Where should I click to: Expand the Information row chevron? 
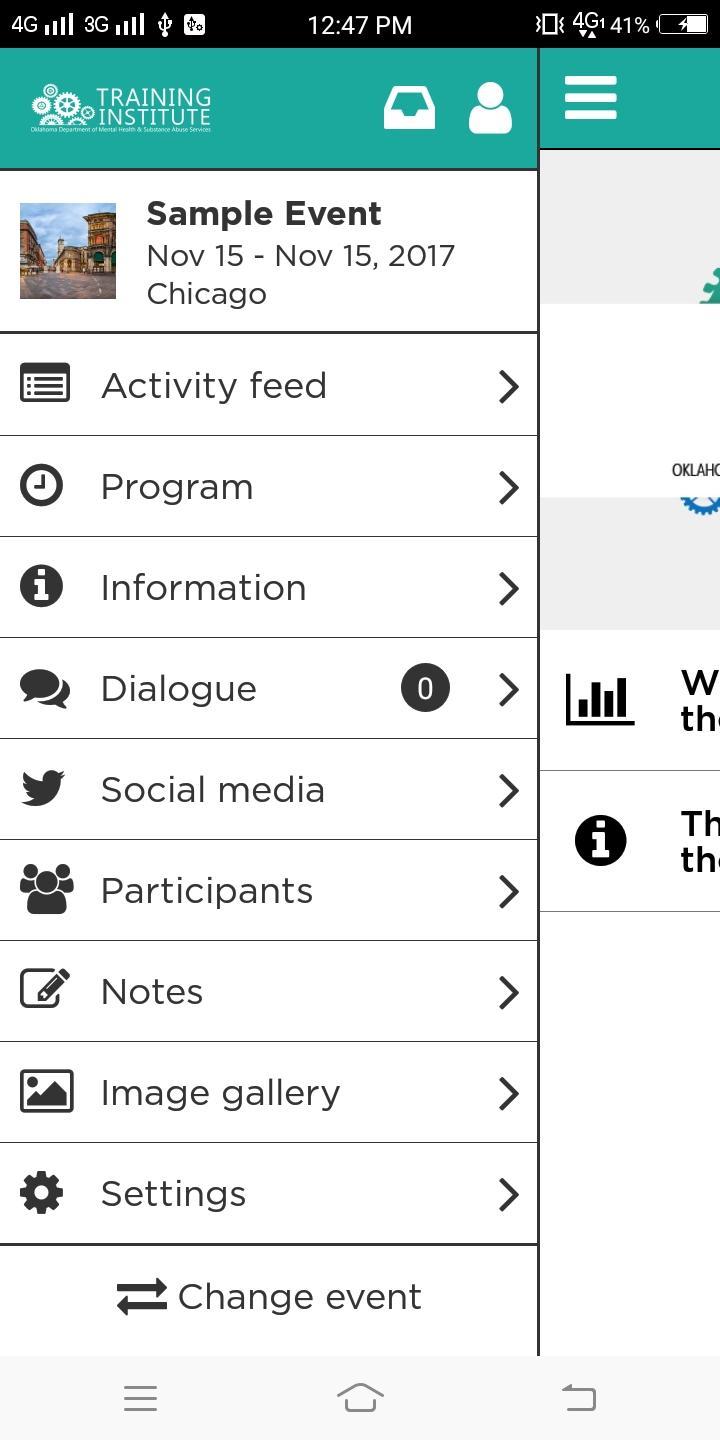pyautogui.click(x=509, y=588)
